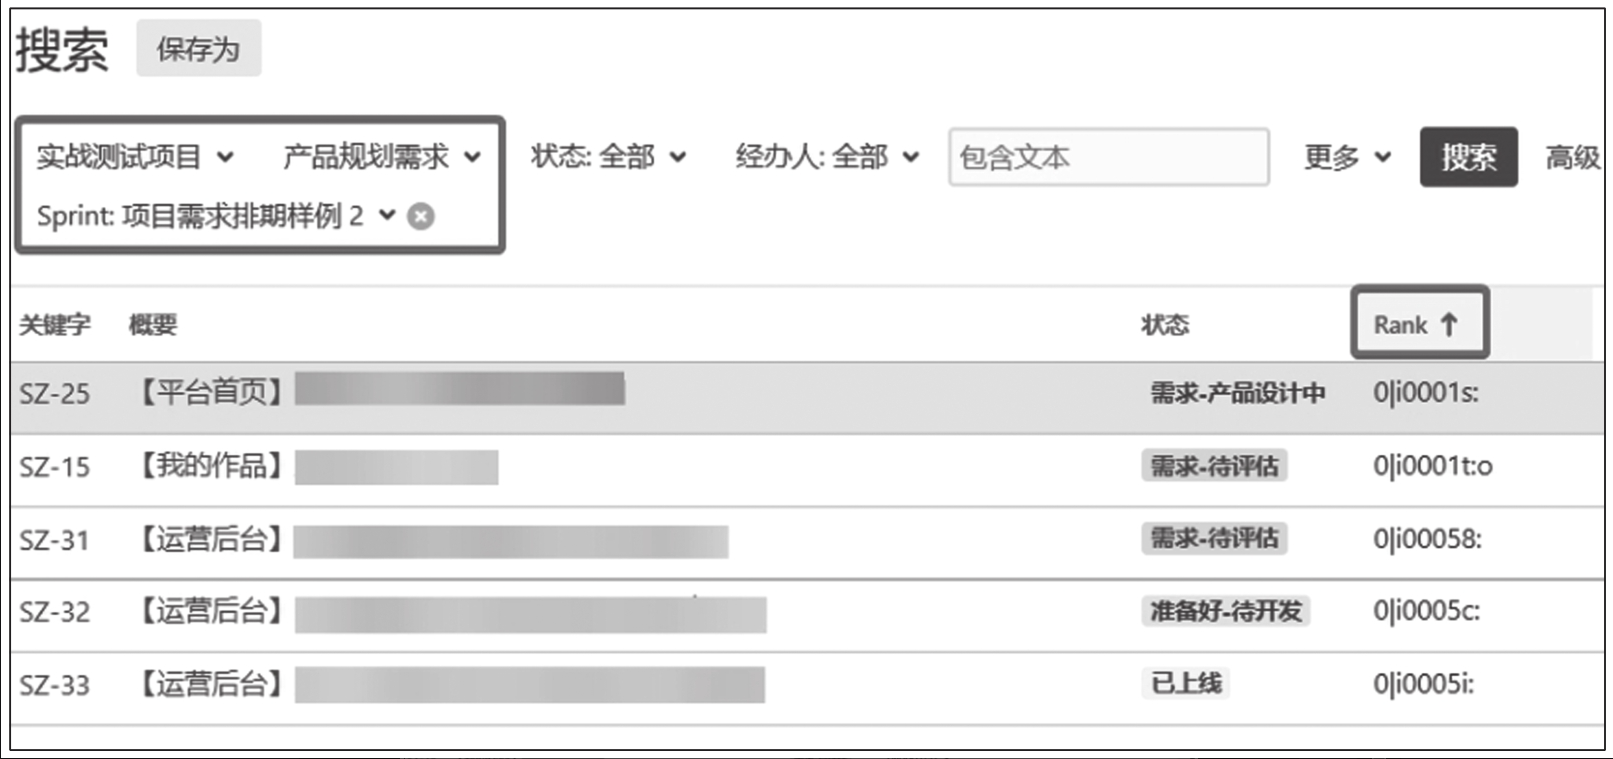
Task: Open the Sprint 项目需求排期样例 2 dropdown
Action: (216, 216)
